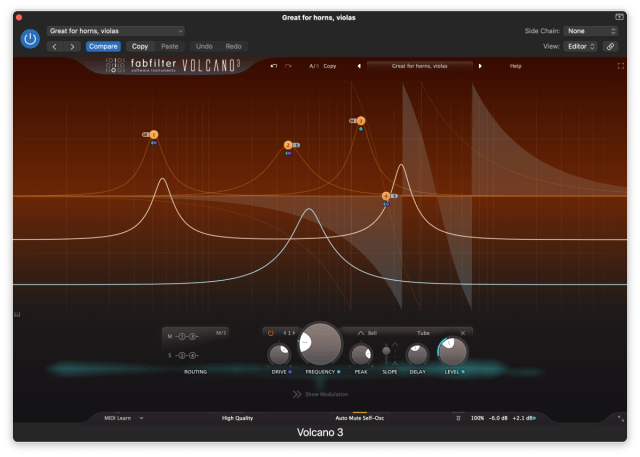Go to next preset with right arrow
Screen dimensions: 640x457
72,47
